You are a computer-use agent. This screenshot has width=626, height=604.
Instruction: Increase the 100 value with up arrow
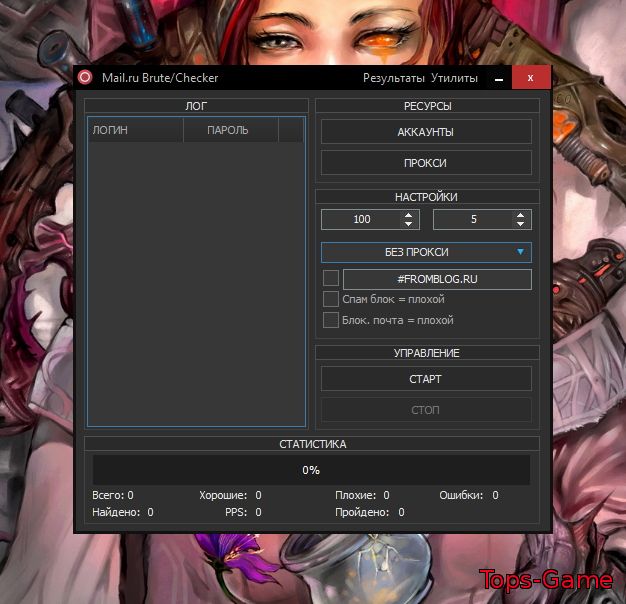tap(408, 215)
